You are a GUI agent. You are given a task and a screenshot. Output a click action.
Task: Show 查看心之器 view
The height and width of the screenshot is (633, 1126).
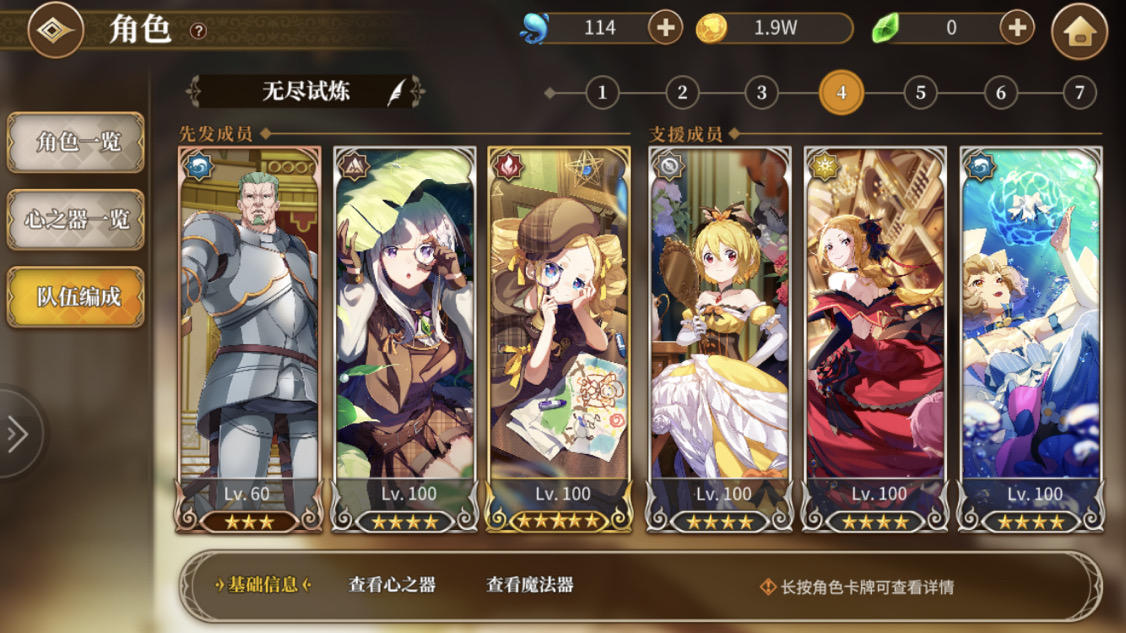tap(392, 585)
